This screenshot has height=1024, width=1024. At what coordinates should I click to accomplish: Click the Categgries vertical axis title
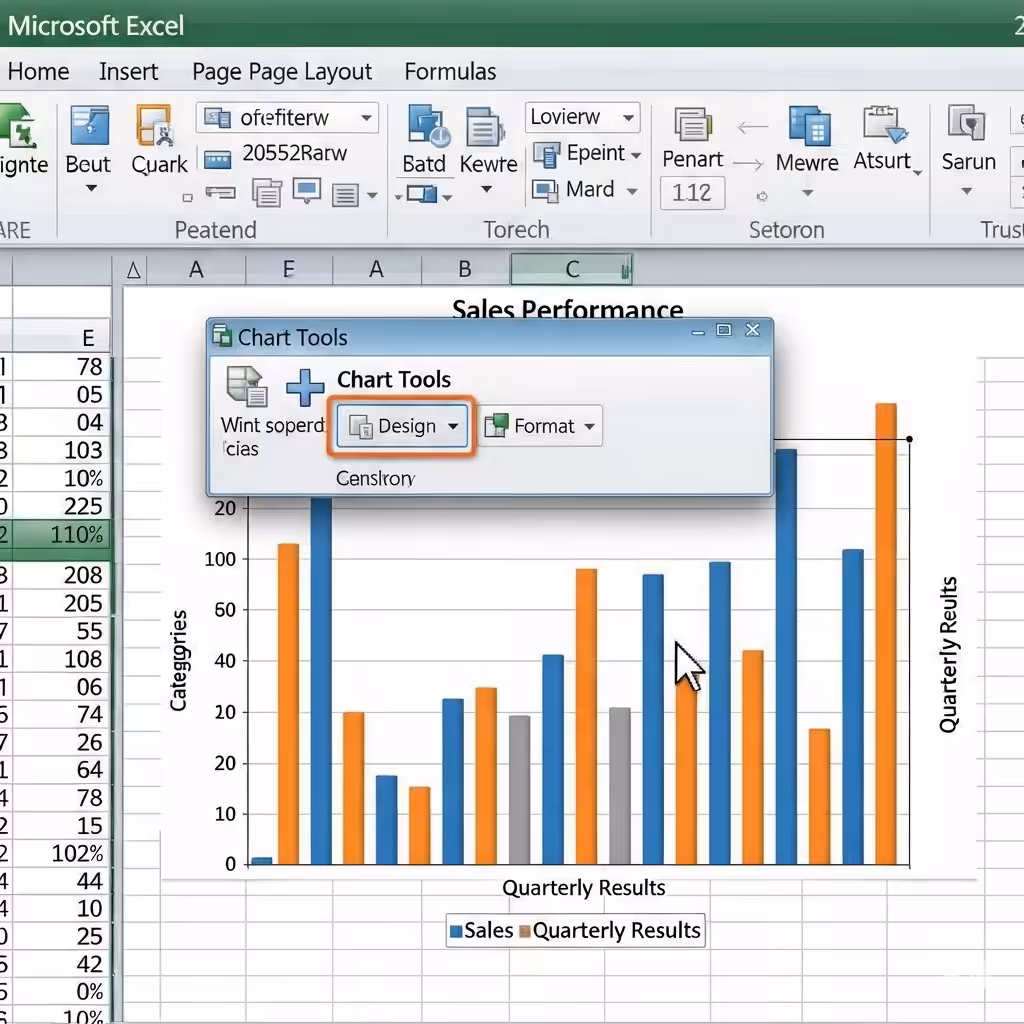pos(178,660)
